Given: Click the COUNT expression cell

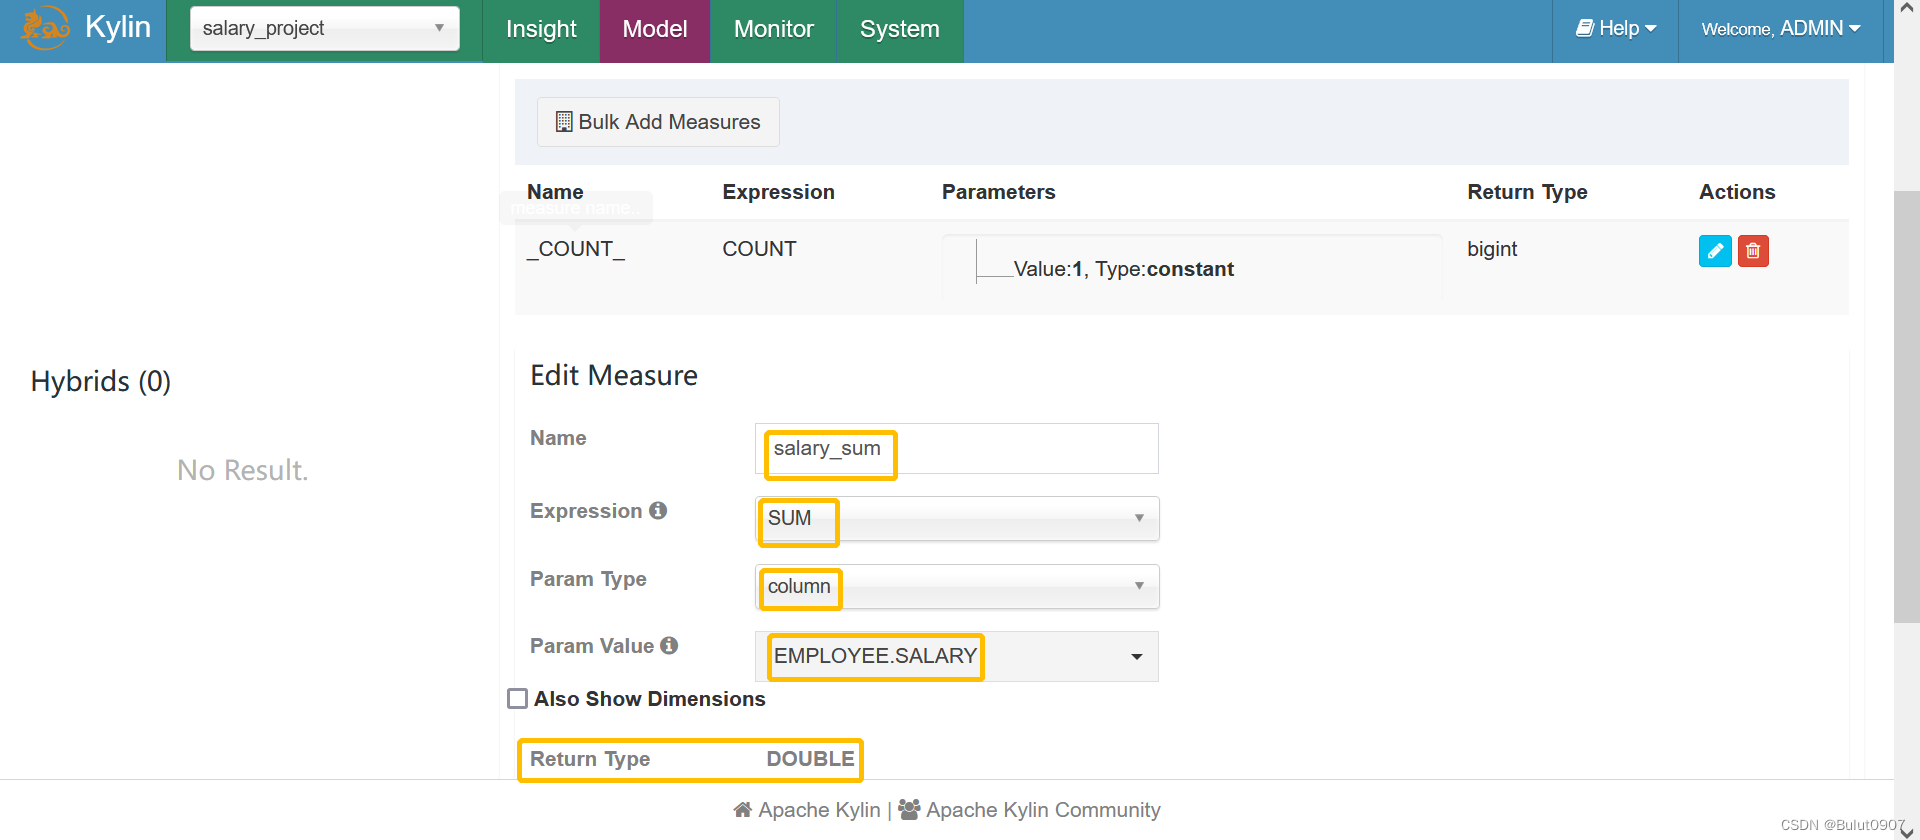Looking at the screenshot, I should (760, 249).
